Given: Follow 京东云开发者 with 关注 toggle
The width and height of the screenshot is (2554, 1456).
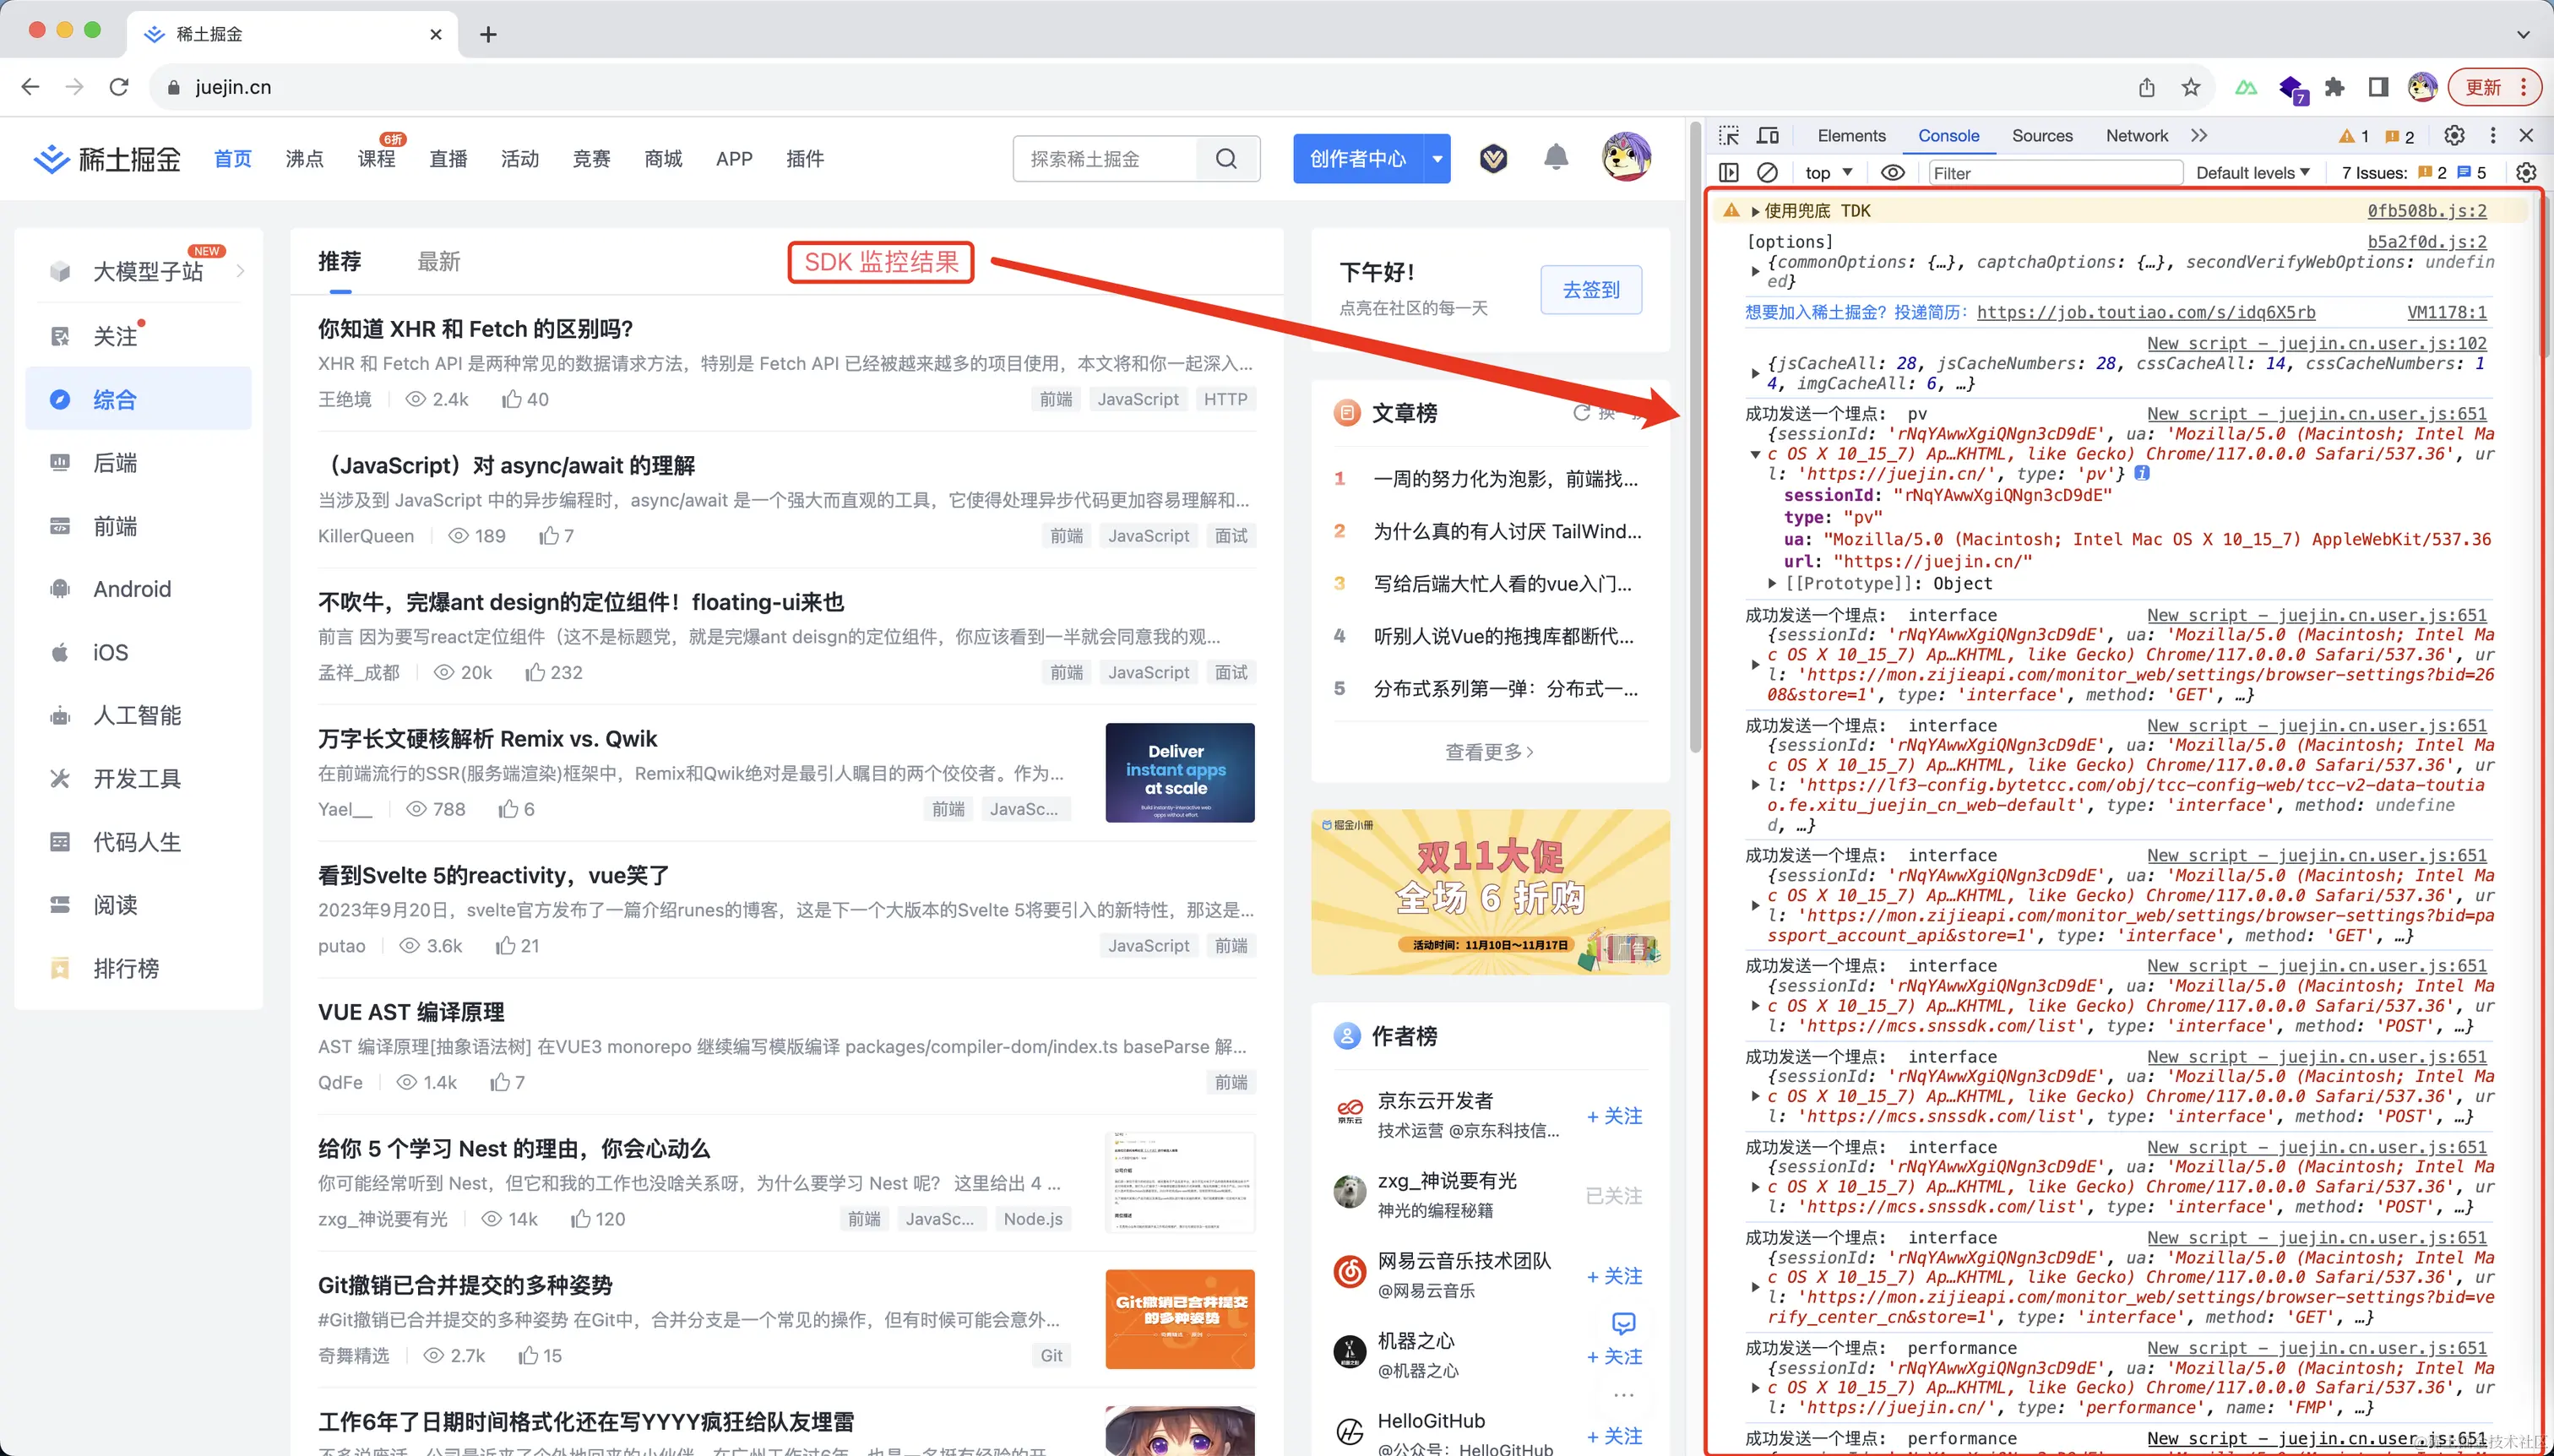Looking at the screenshot, I should 1614,1115.
